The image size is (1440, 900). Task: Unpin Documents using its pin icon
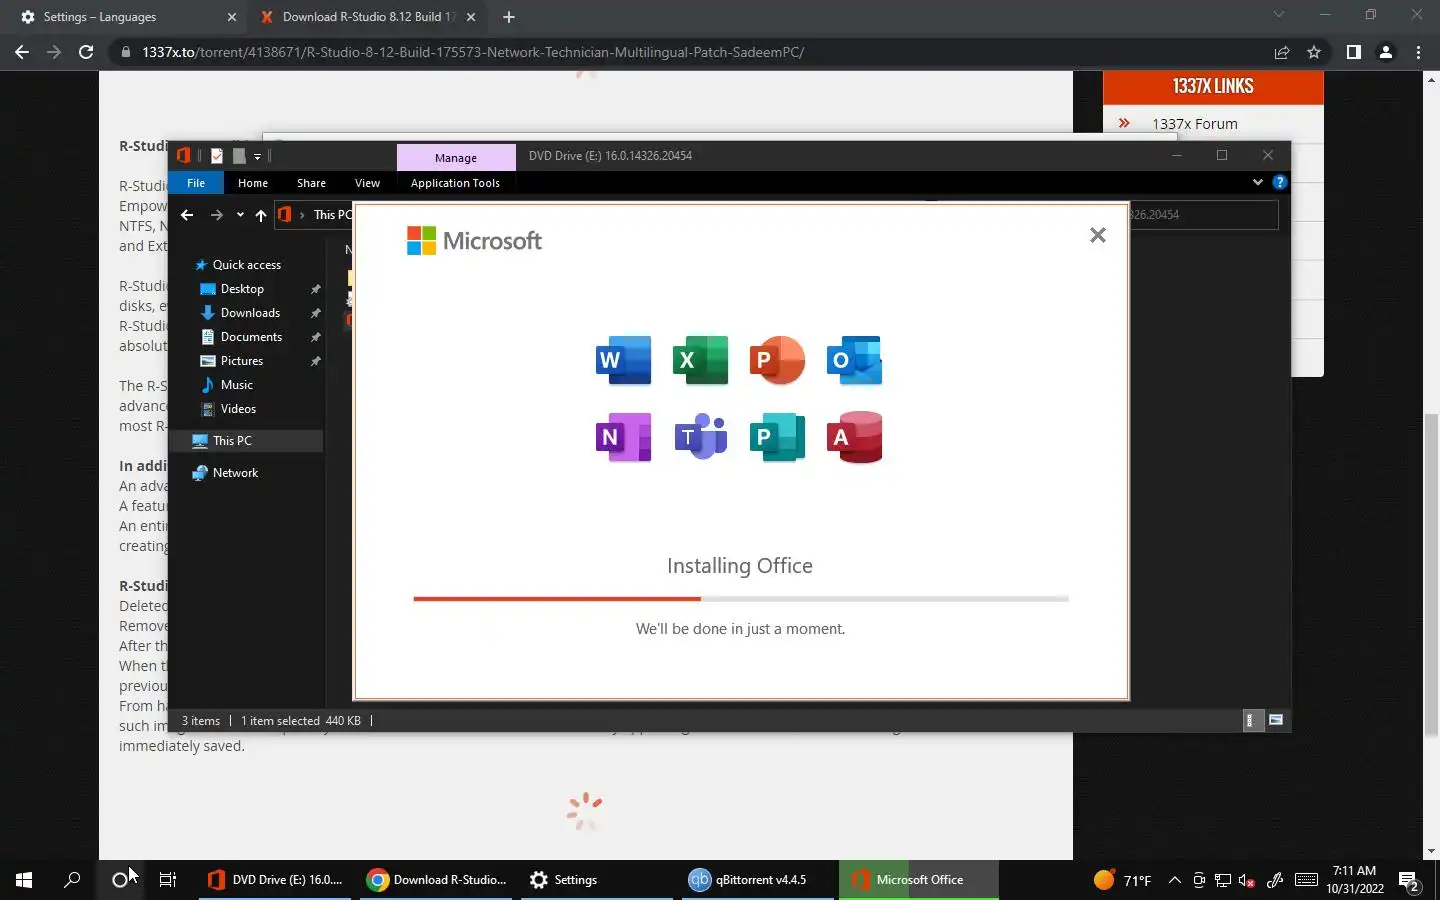click(315, 337)
